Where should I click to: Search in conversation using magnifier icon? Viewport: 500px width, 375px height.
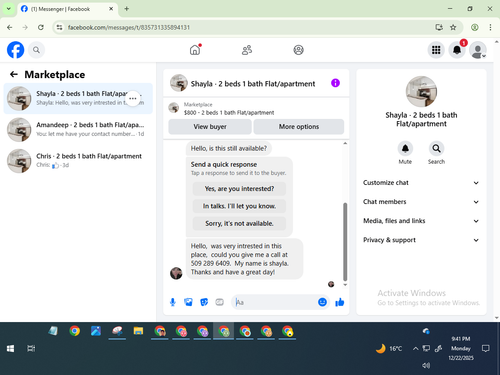point(436,148)
